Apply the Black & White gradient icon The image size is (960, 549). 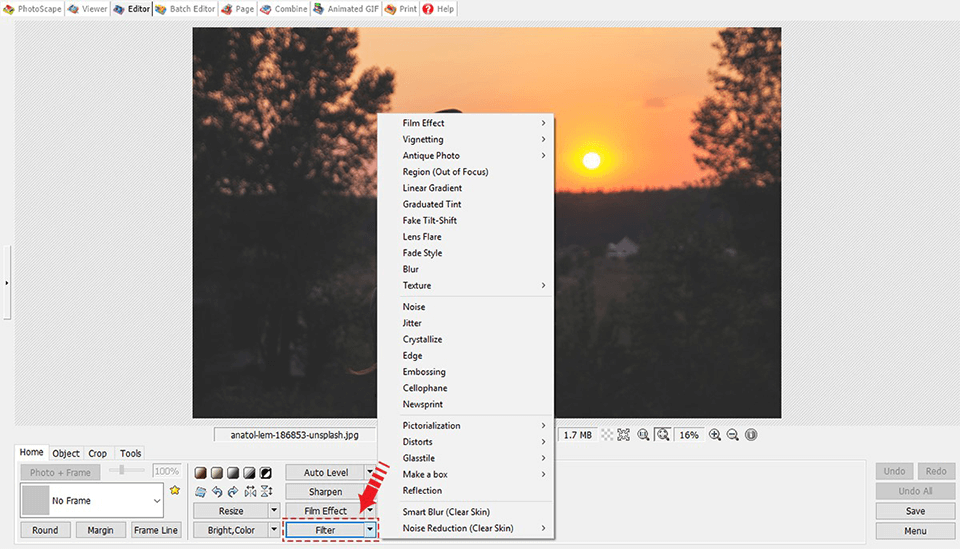(249, 473)
